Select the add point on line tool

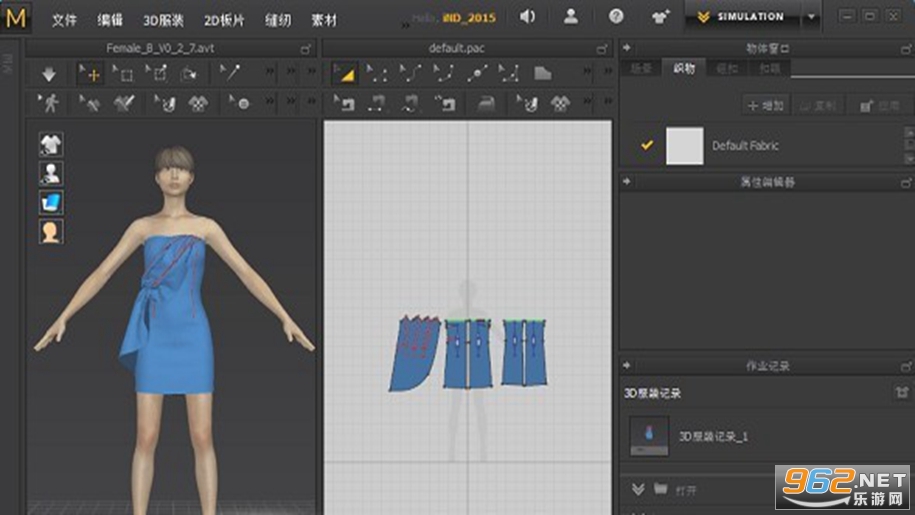pyautogui.click(x=477, y=73)
